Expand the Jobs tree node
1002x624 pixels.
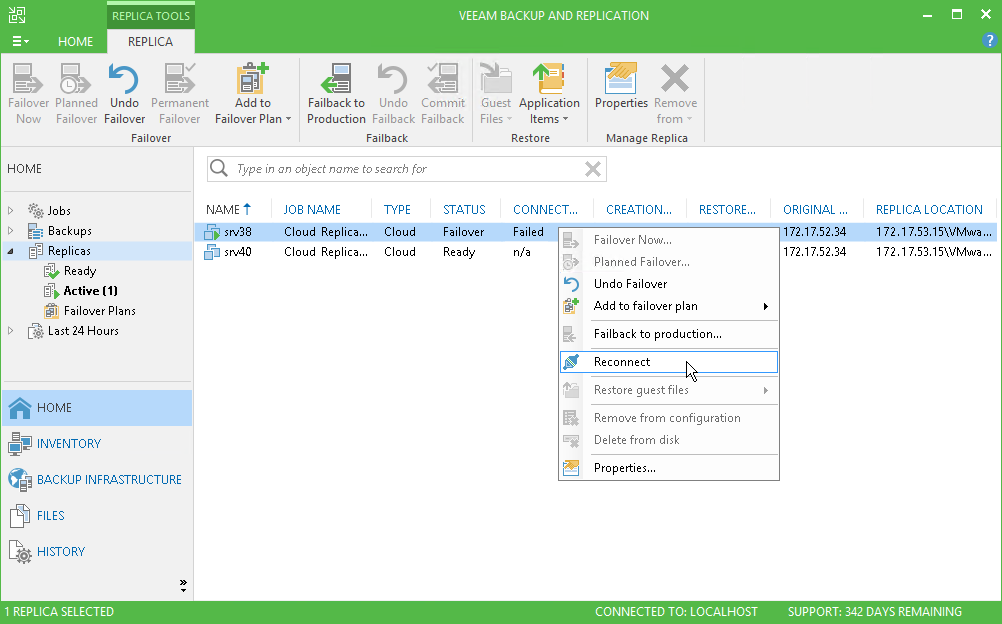coord(11,210)
